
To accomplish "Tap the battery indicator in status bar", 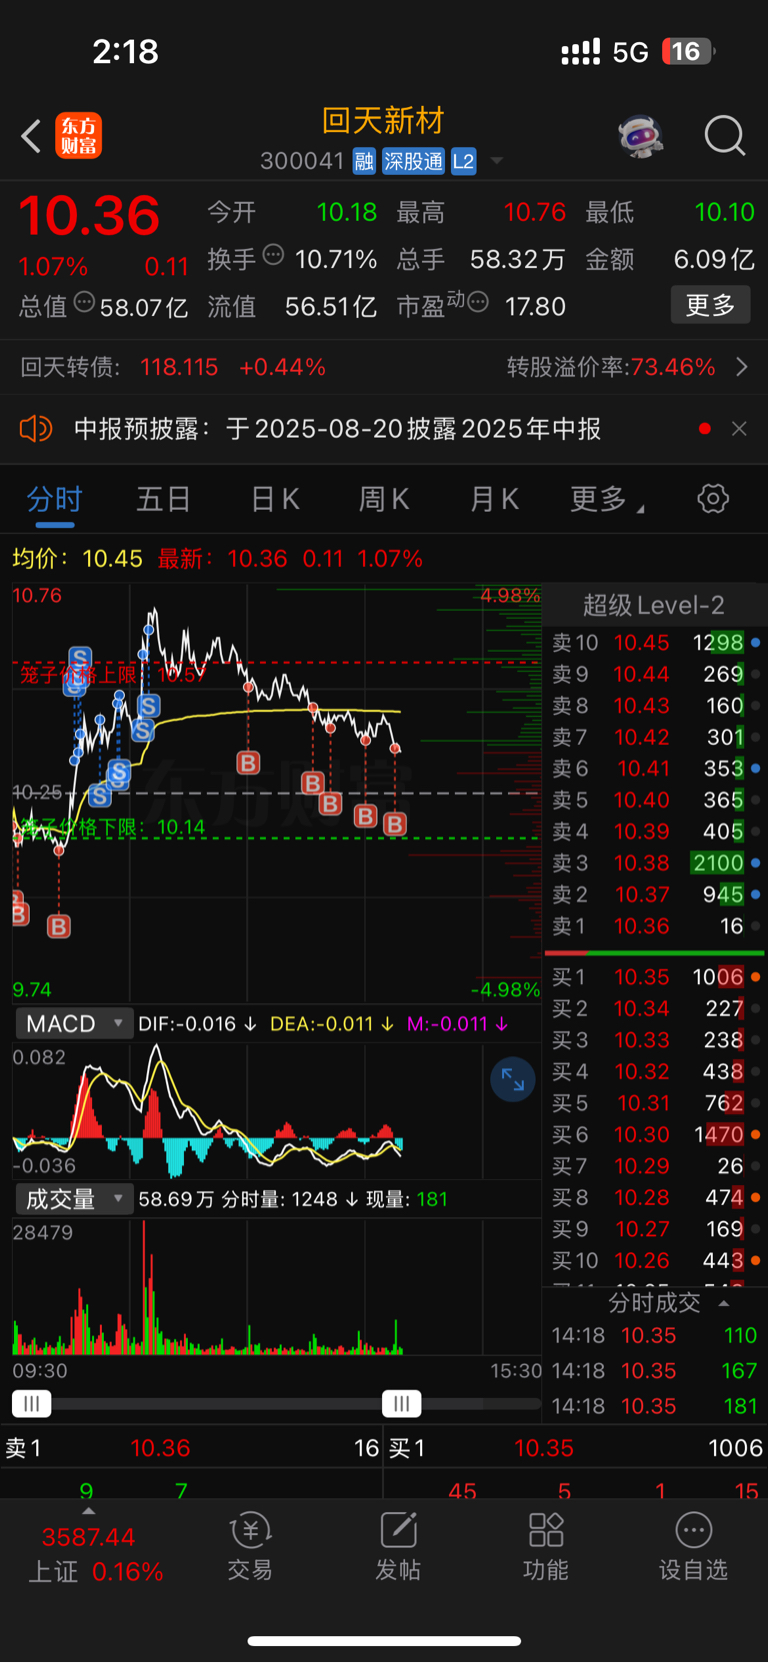I will point(688,51).
